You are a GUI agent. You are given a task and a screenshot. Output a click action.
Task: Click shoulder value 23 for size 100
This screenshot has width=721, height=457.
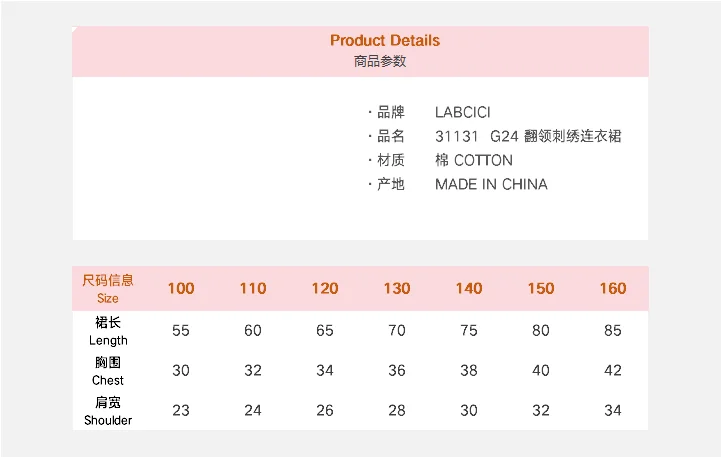[181, 410]
